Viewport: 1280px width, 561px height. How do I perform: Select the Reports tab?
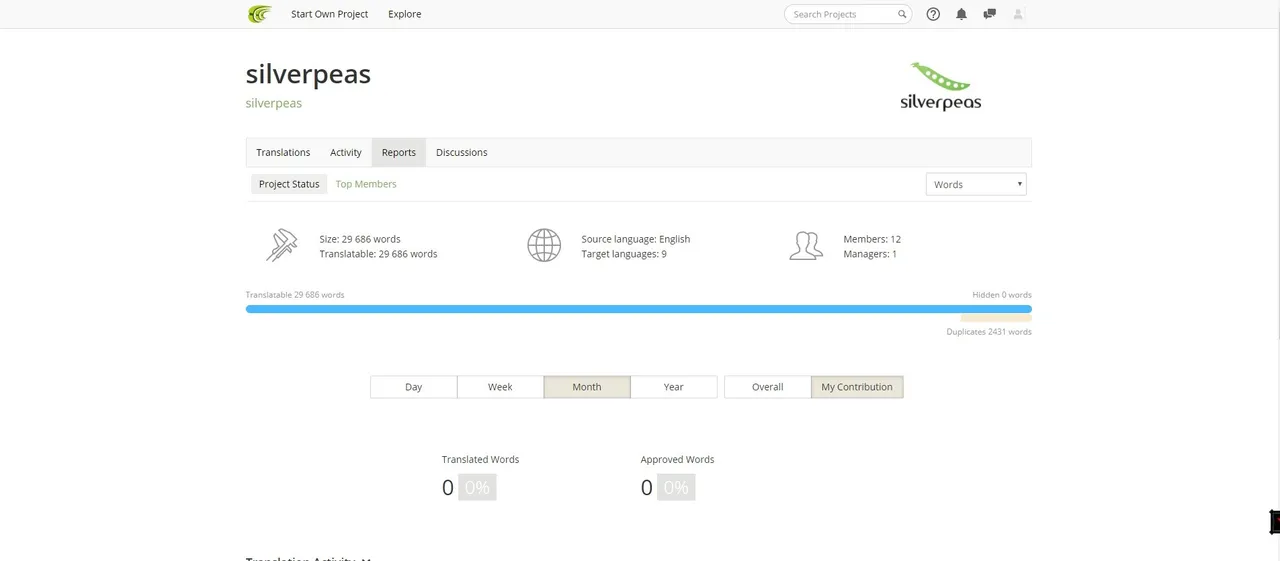point(399,152)
